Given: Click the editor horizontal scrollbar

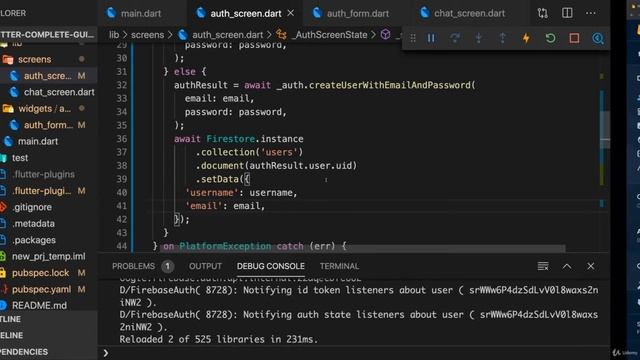Looking at the screenshot, I should point(362,248).
